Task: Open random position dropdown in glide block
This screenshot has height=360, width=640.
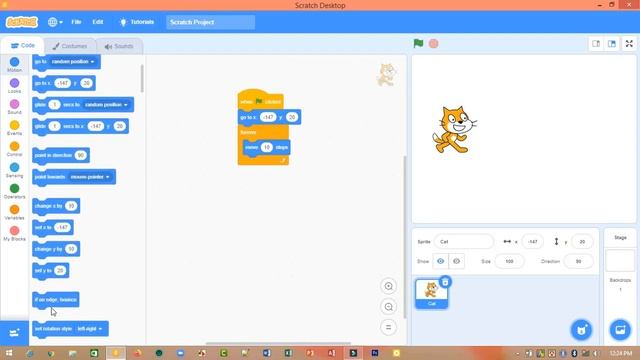Action: click(106, 105)
